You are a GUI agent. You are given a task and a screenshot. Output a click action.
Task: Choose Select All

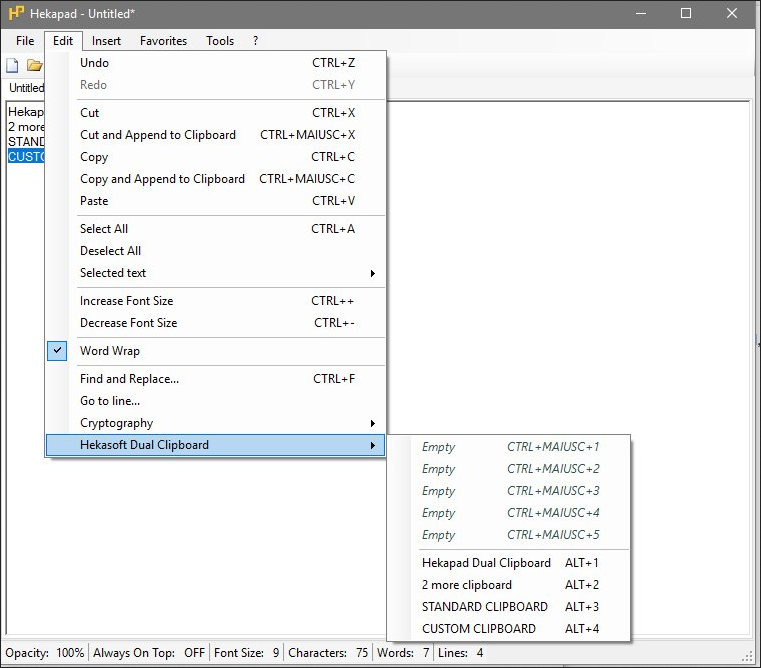tap(215, 229)
